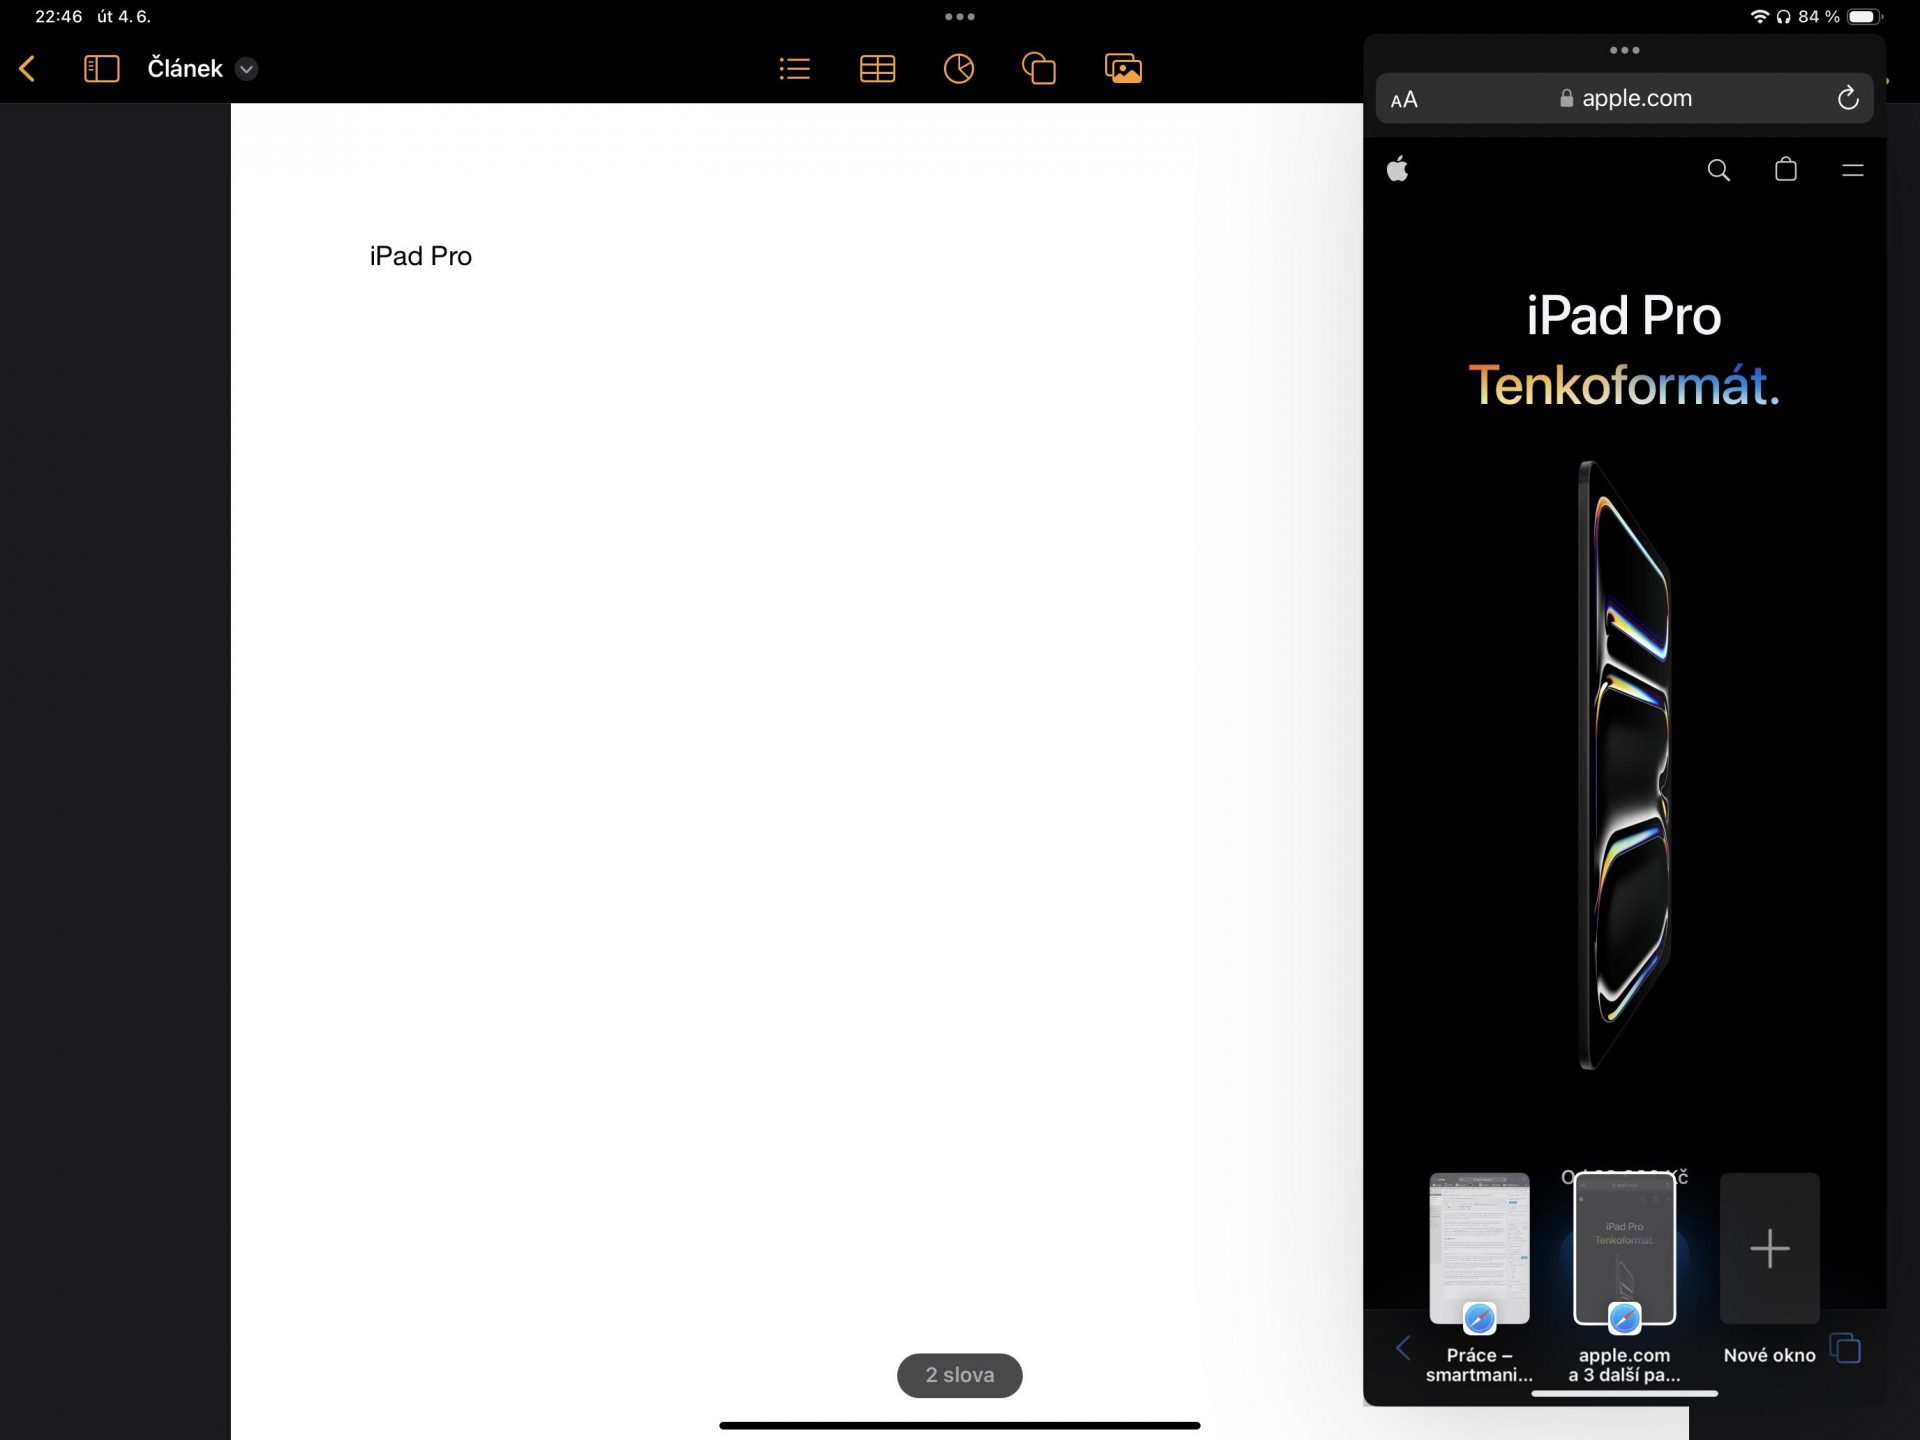The width and height of the screenshot is (1920, 1440).
Task: Go back to the documents list in Pages
Action: coord(28,69)
